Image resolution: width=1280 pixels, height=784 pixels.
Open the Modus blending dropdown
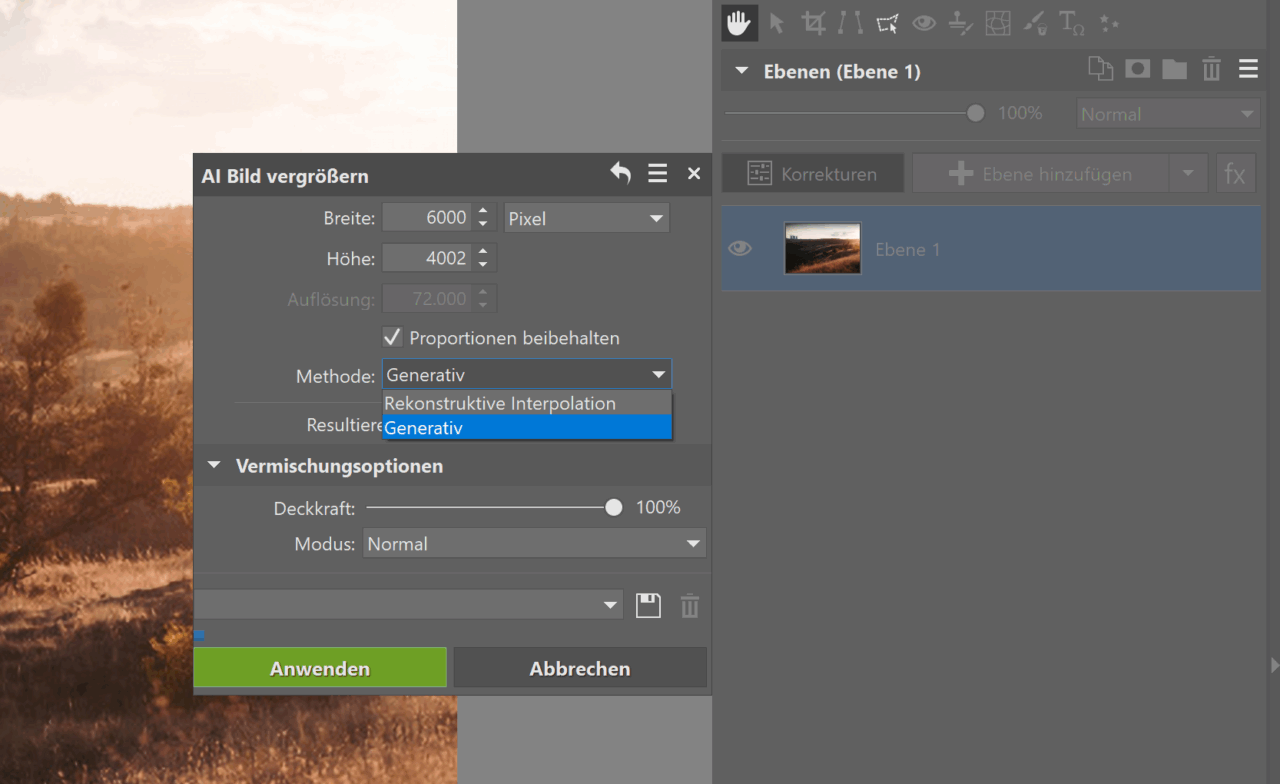click(534, 544)
